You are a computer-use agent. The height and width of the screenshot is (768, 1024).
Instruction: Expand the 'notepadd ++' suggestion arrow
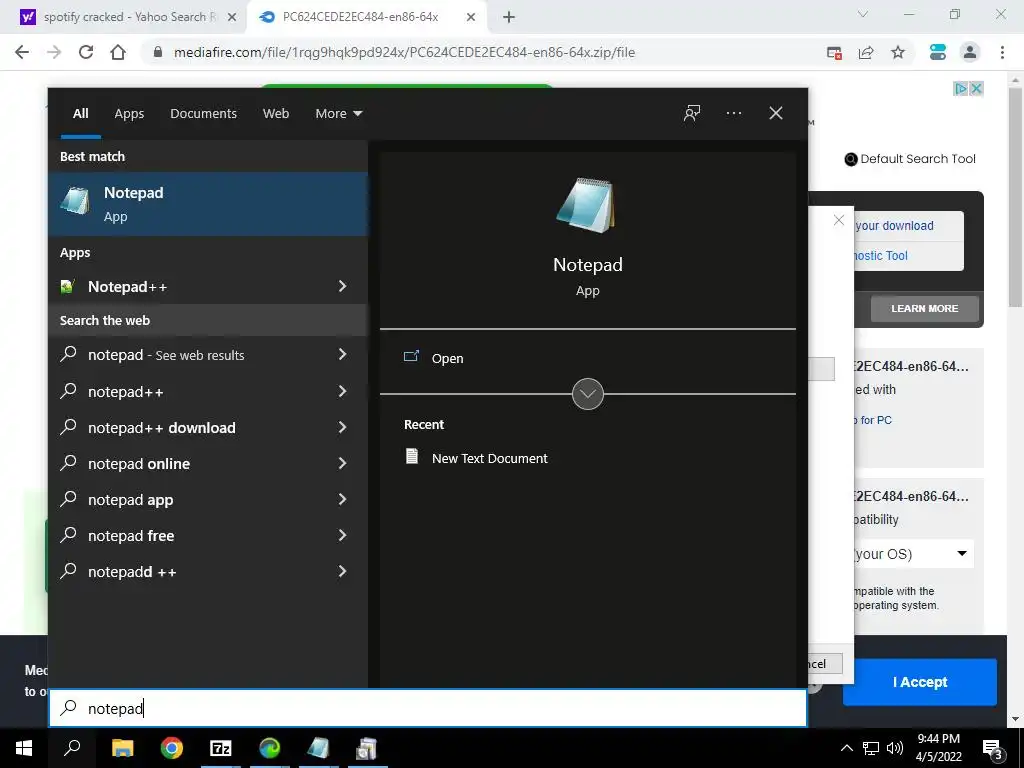coord(342,571)
